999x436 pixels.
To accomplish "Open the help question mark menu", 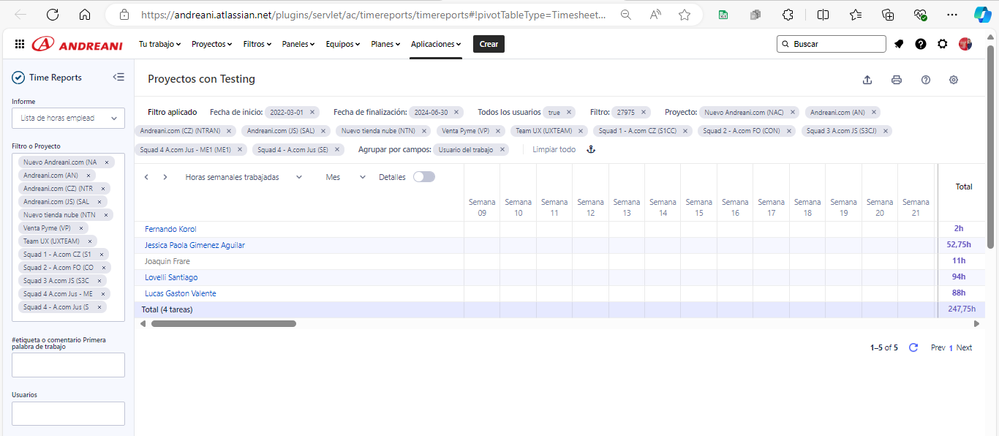I will [x=920, y=44].
